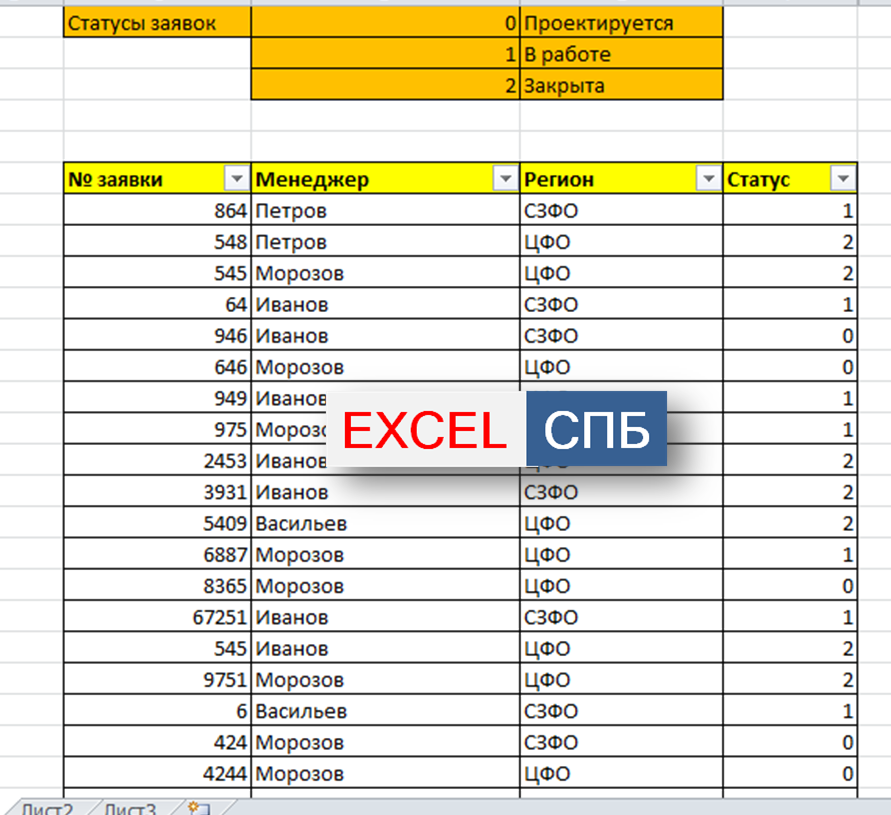Click the cell with number 9751
The image size is (891, 815).
pyautogui.click(x=157, y=680)
